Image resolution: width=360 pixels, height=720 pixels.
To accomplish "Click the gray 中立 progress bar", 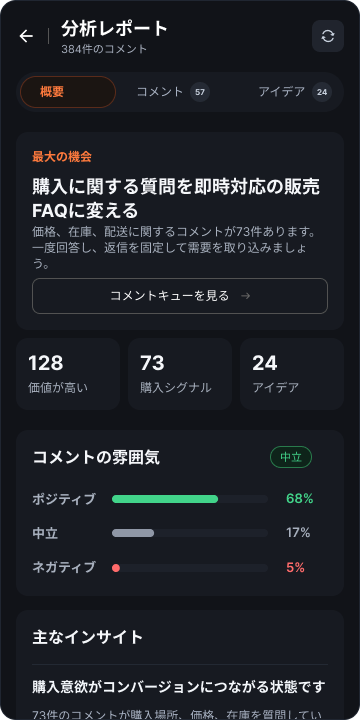I will point(133,533).
